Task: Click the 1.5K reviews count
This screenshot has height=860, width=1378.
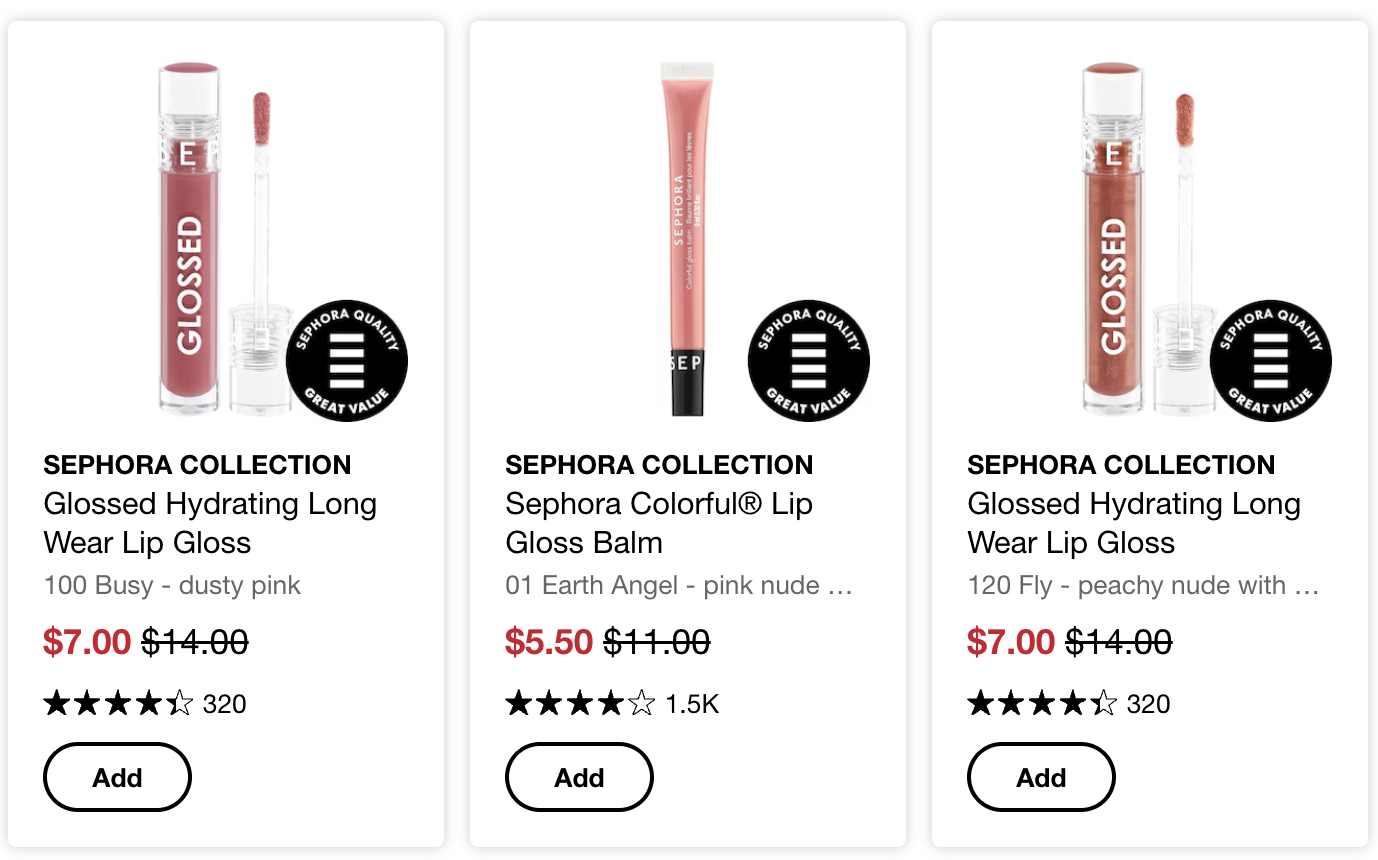Action: [692, 705]
